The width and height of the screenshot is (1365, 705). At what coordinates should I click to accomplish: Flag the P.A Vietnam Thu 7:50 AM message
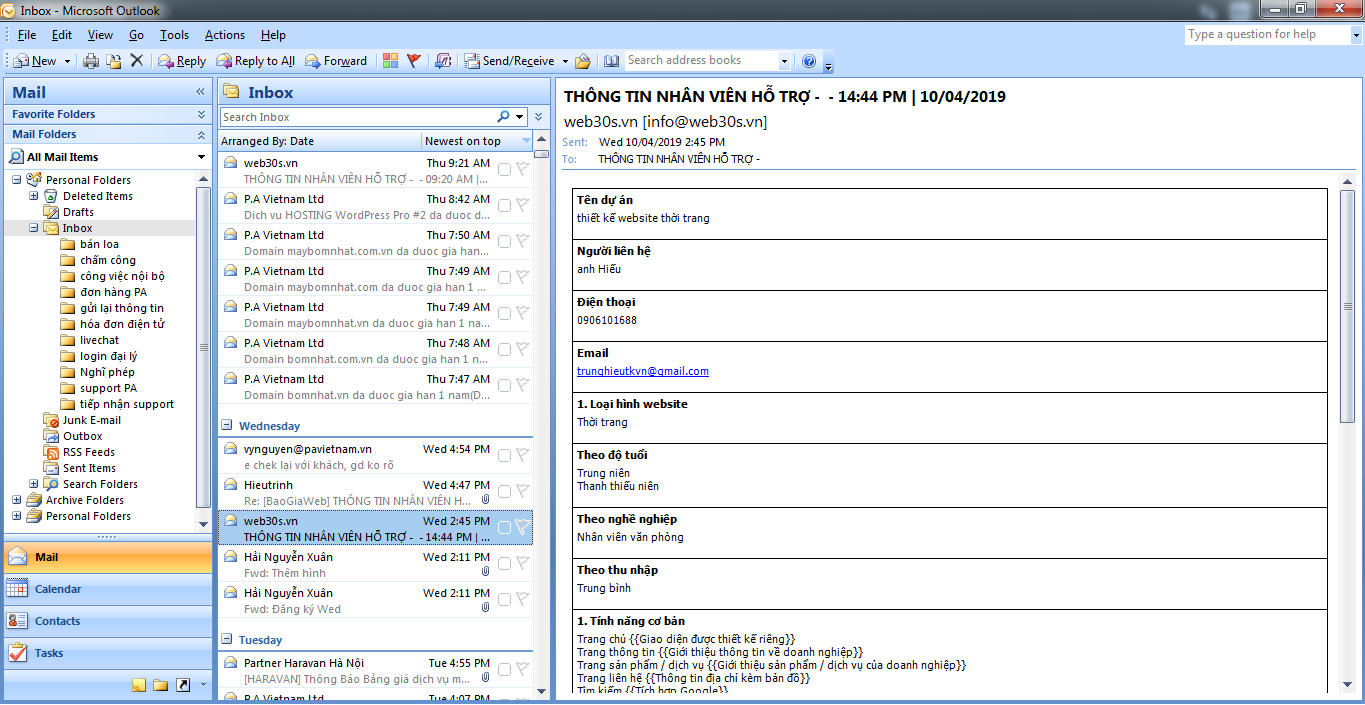click(522, 241)
